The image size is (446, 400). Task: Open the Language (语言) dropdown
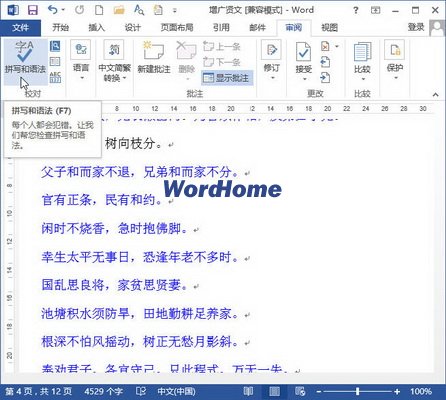(81, 60)
